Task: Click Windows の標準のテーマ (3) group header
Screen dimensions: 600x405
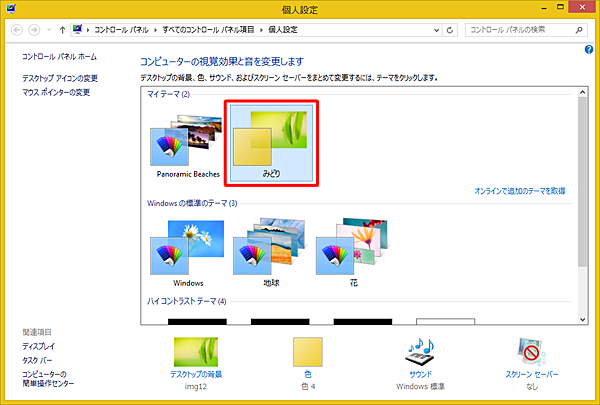Action: 192,203
